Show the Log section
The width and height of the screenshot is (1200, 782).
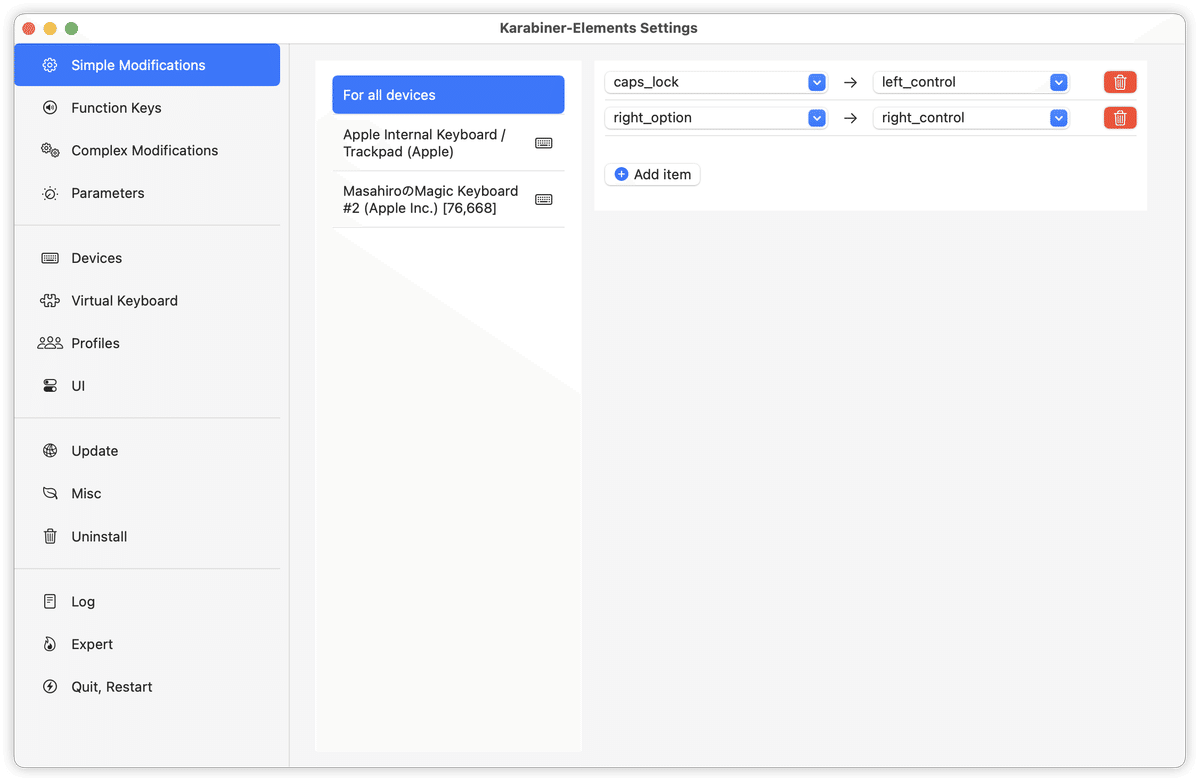pyautogui.click(x=147, y=602)
